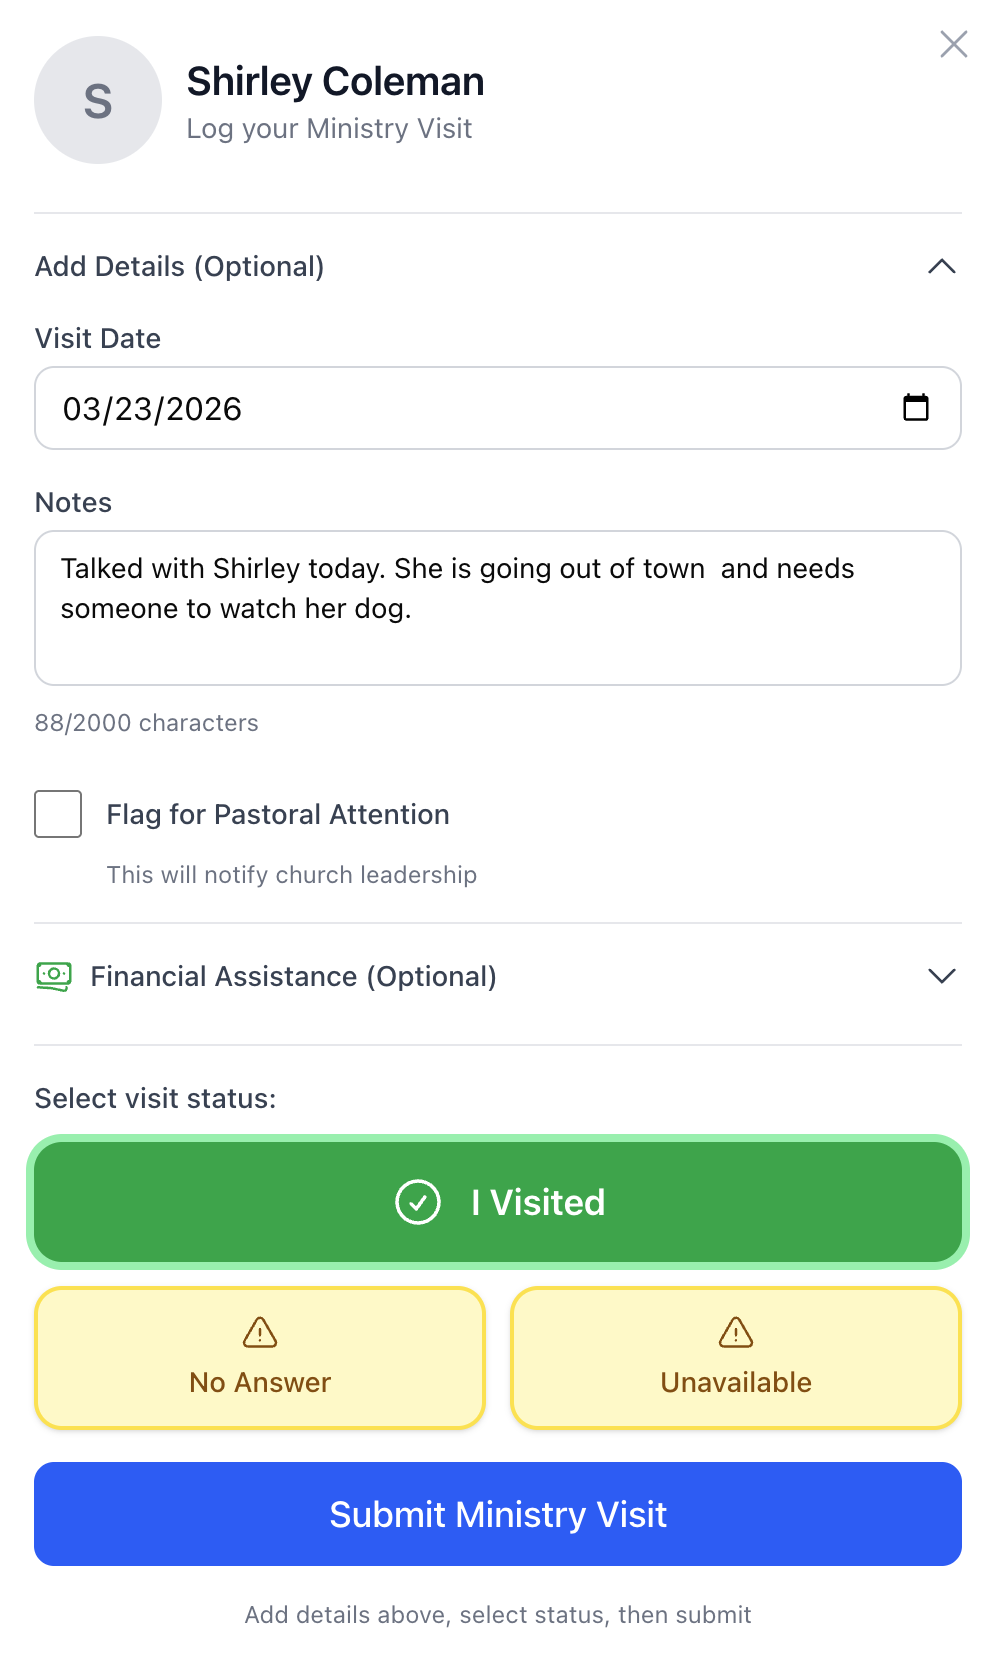The image size is (998, 1658).
Task: Select the No Answer visit status
Action: [x=259, y=1357]
